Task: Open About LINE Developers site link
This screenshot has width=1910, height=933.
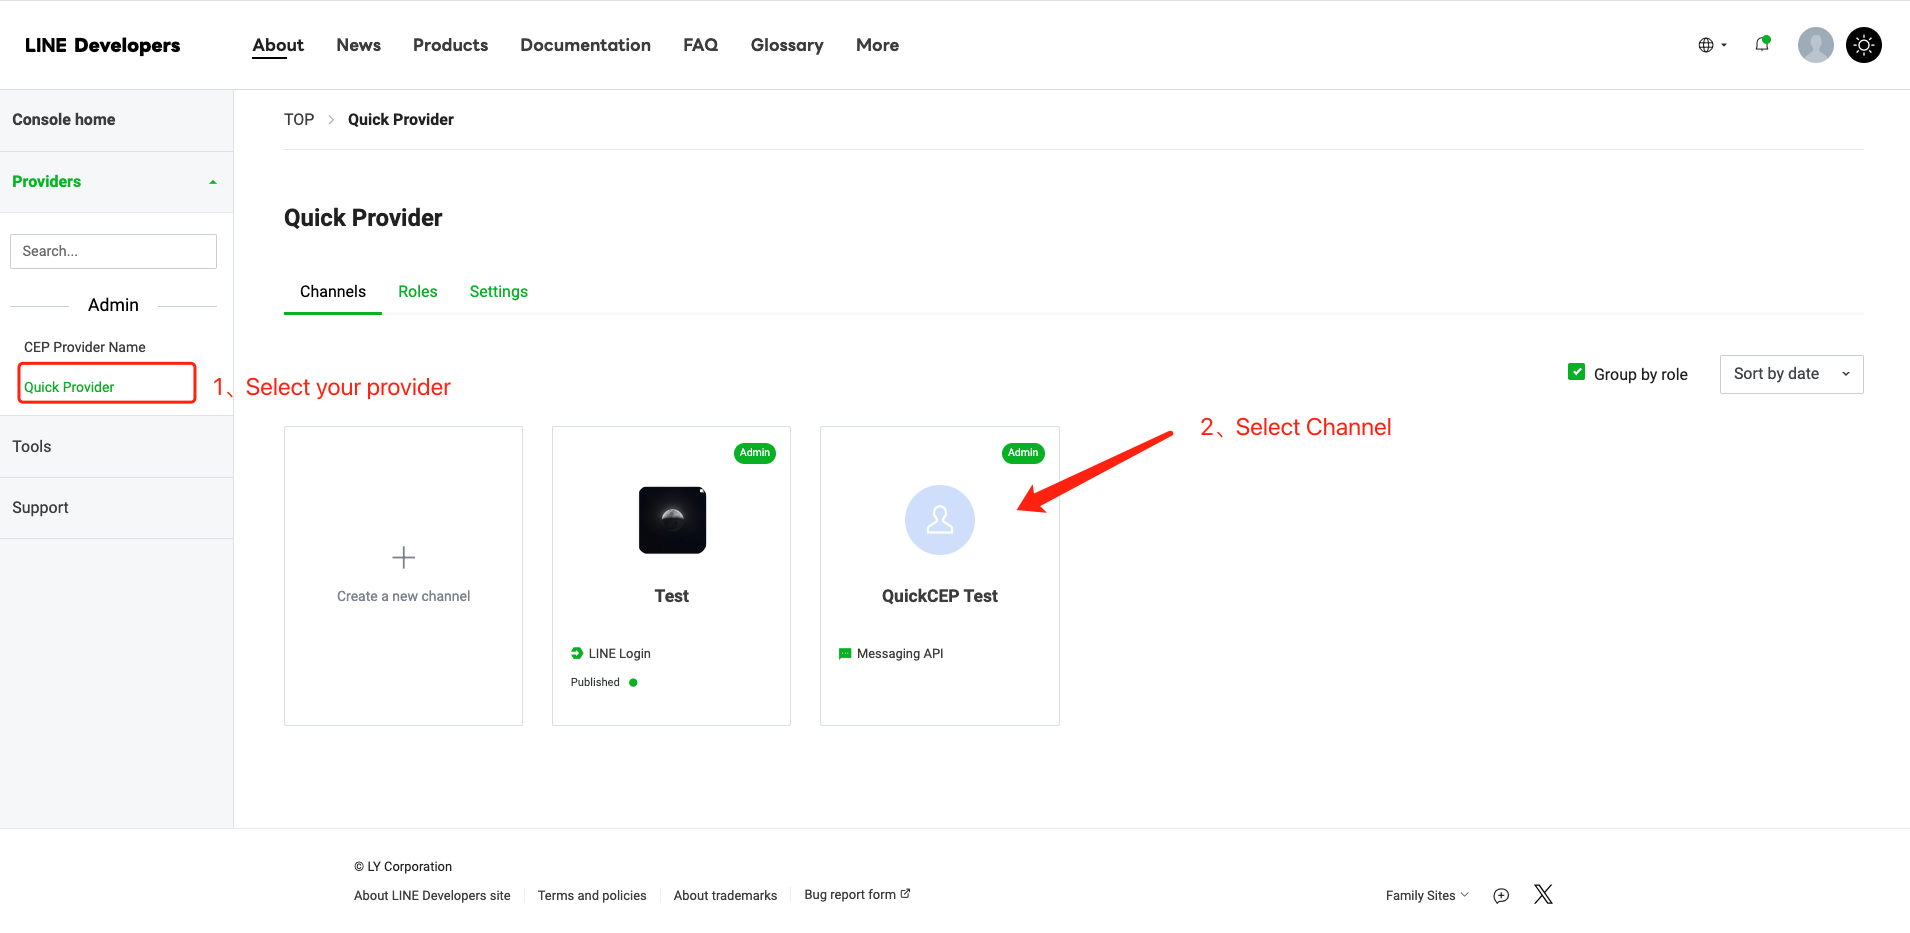Action: tap(432, 896)
